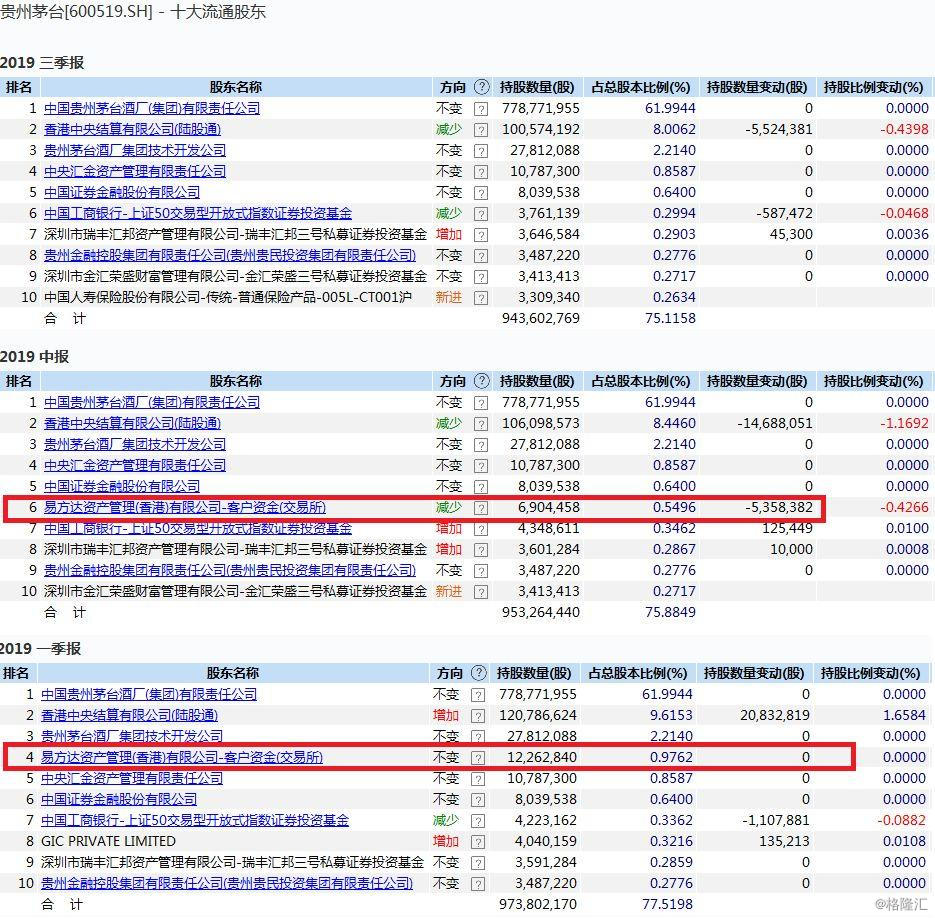Viewport: 935px width, 918px height.
Task: Select total 943,602,769 in 三季报
Action: tap(541, 319)
